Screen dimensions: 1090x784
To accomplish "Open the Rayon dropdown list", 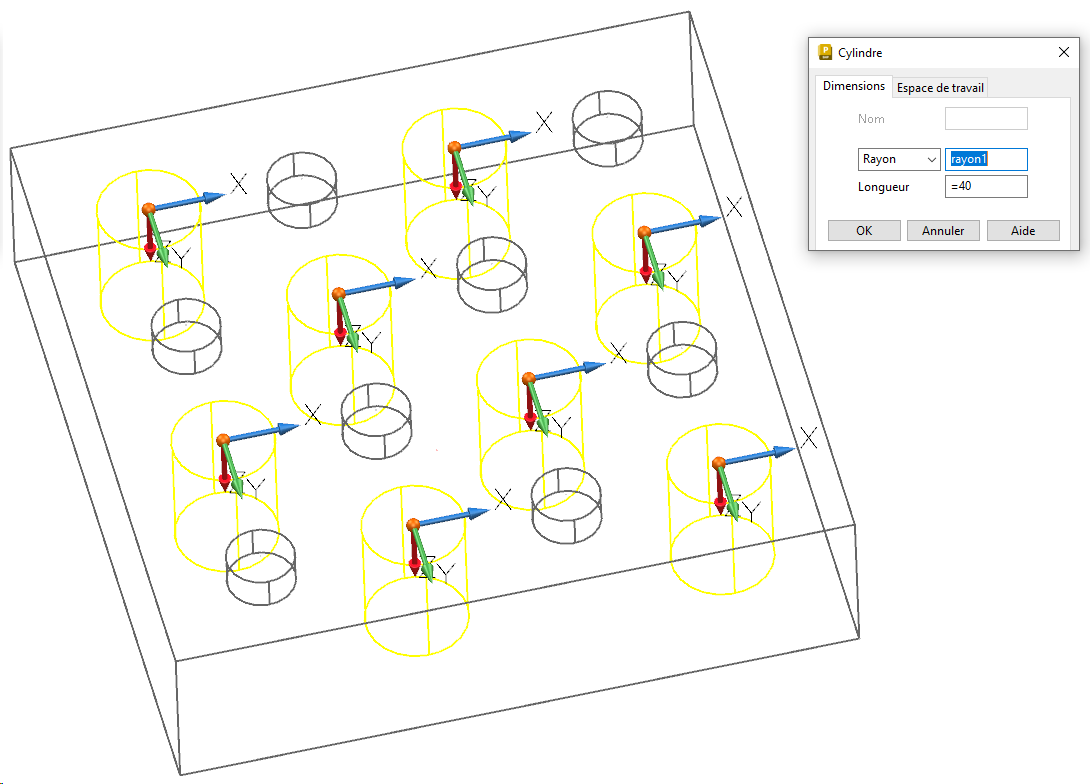I will 899,159.
